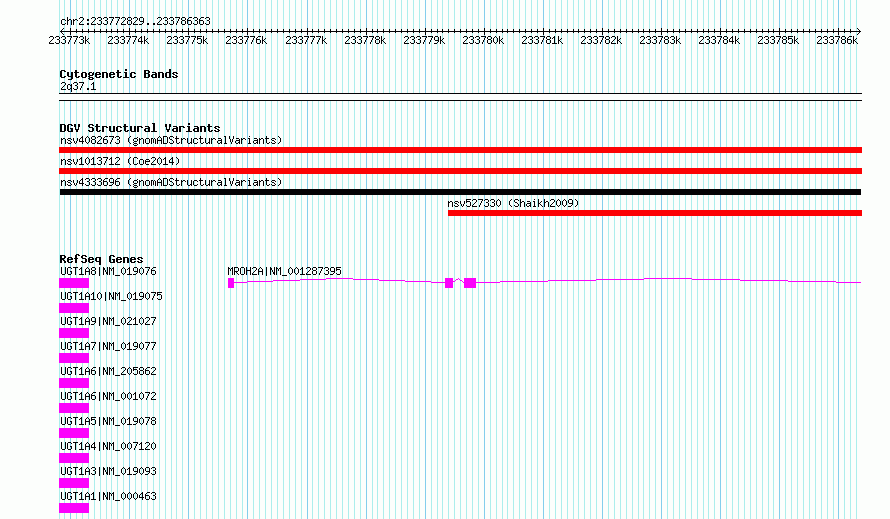Open gene label UGT1A3|NM_019093
Viewport: 890px width, 519px height.
(x=108, y=471)
